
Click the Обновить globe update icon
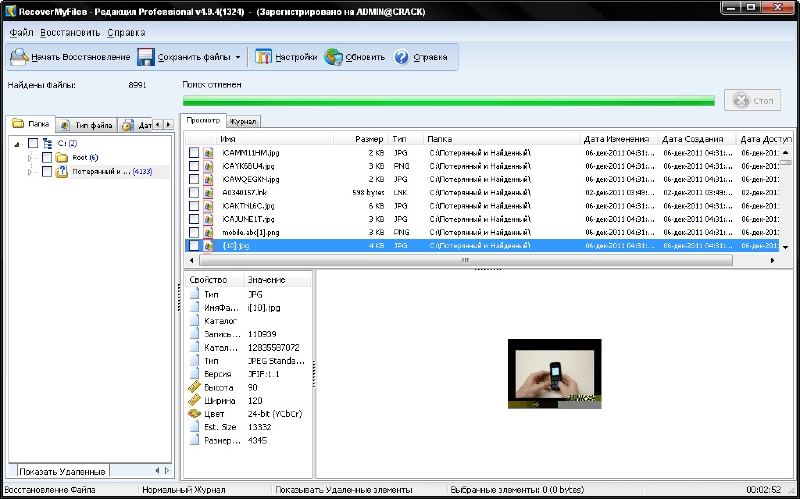334,57
